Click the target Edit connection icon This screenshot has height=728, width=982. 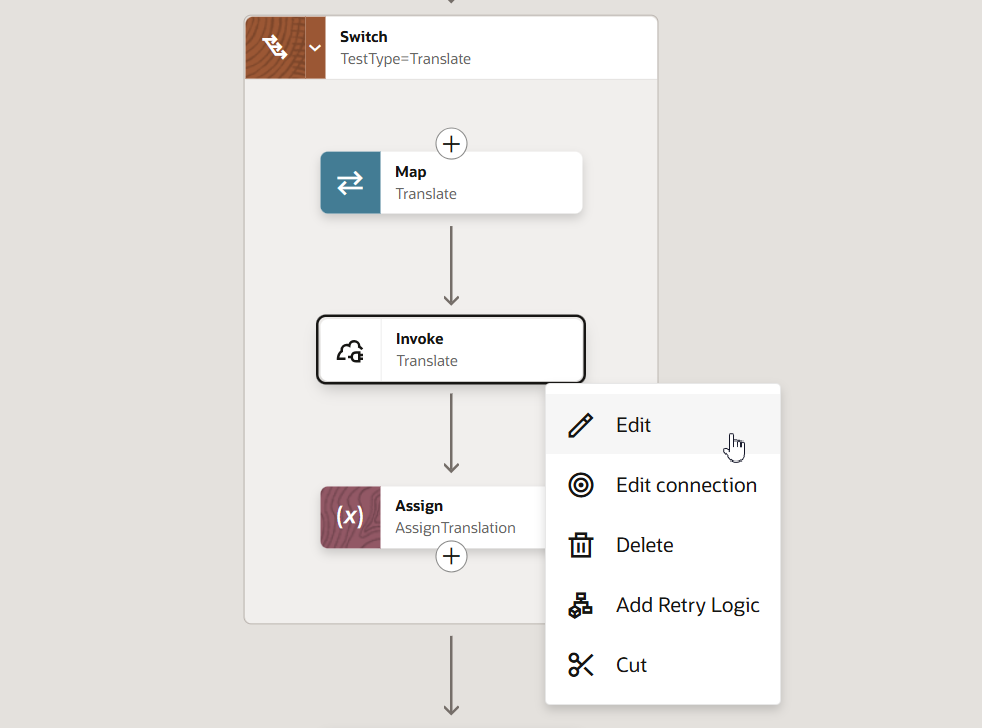[581, 485]
